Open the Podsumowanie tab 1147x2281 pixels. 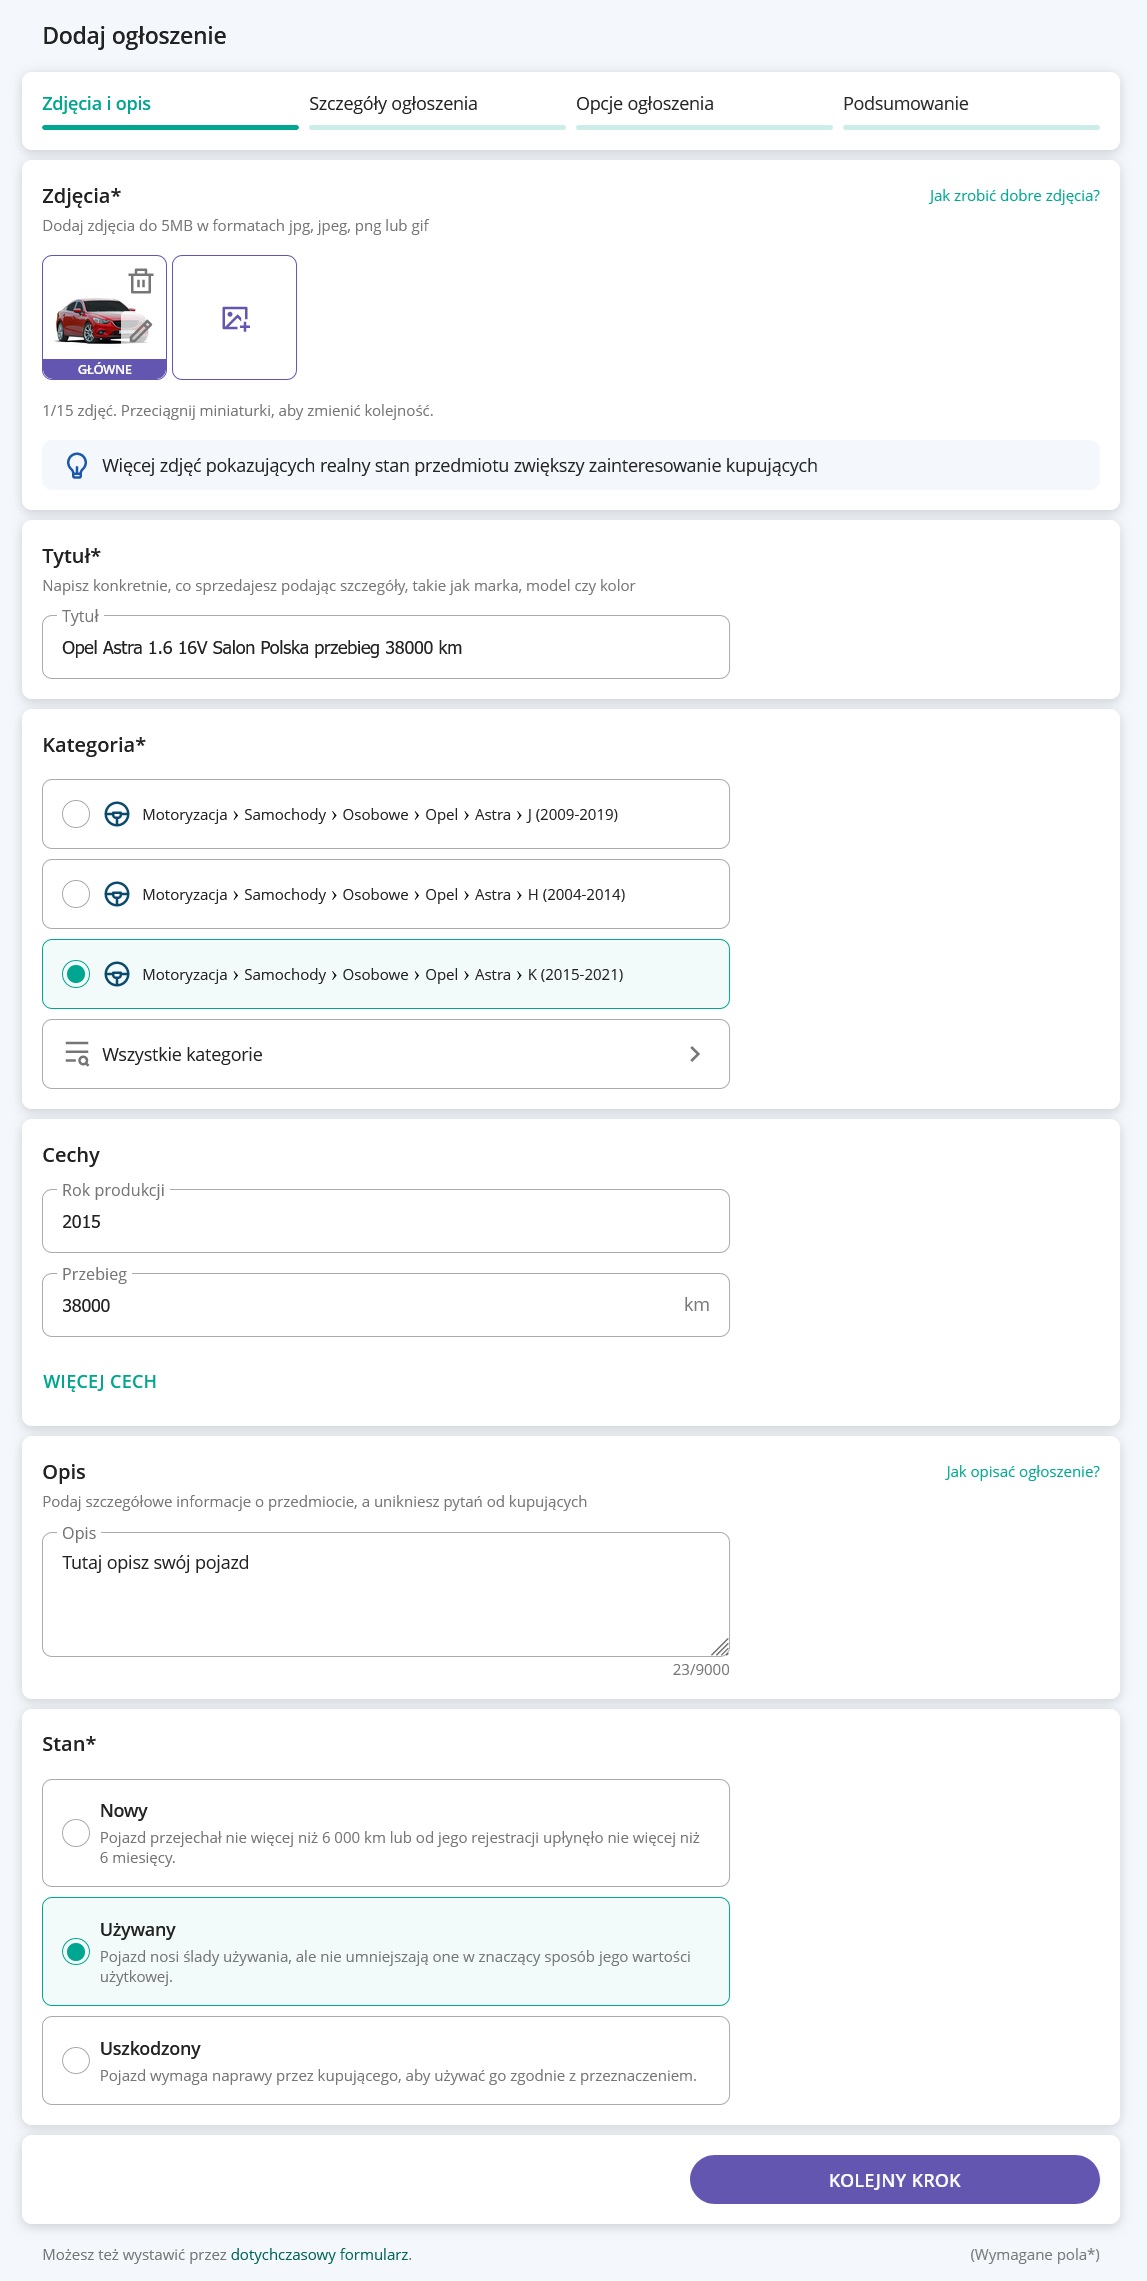pos(905,104)
